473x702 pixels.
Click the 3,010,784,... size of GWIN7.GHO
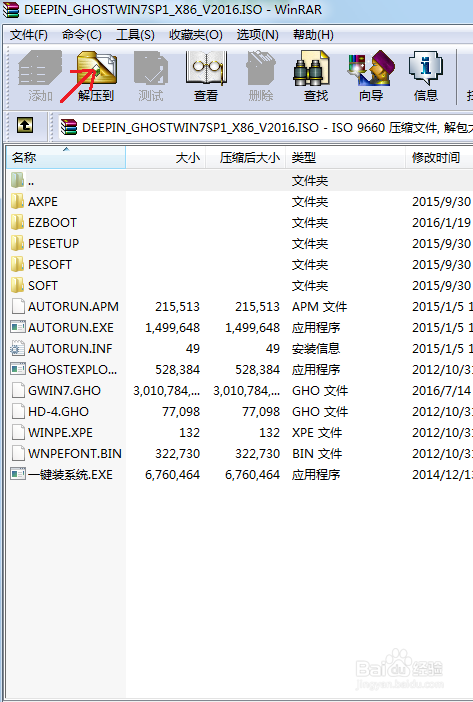point(166,391)
